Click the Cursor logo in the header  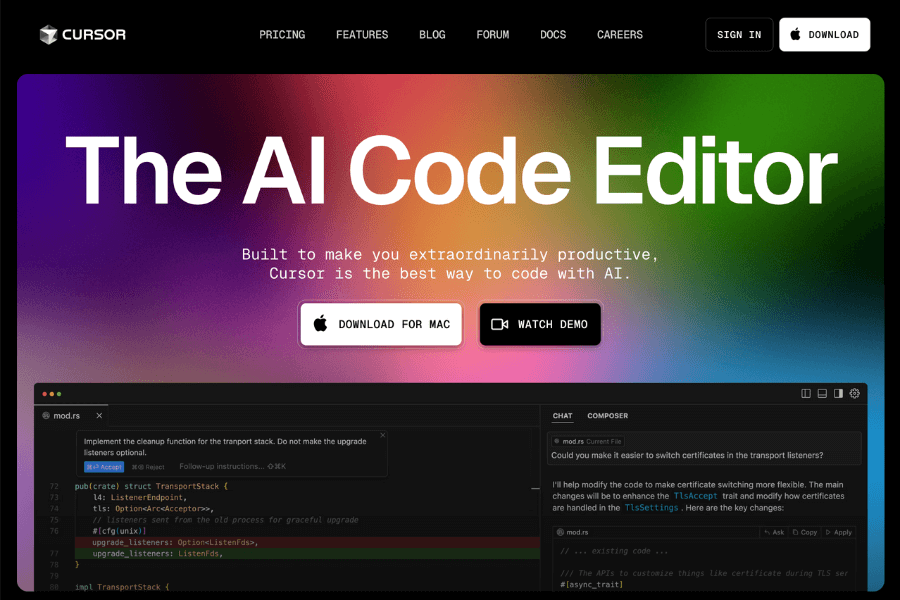(83, 34)
